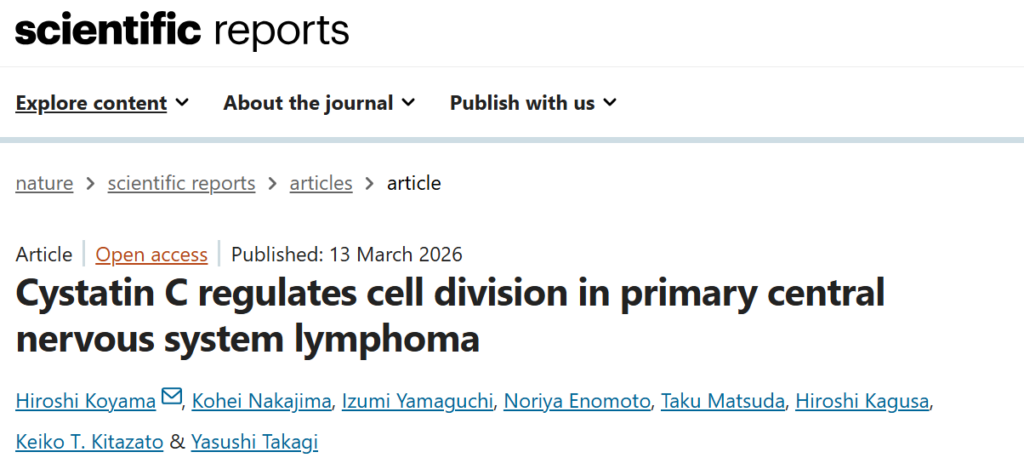Open author Taku Matsuda's link
The height and width of the screenshot is (475, 1024).
click(723, 401)
